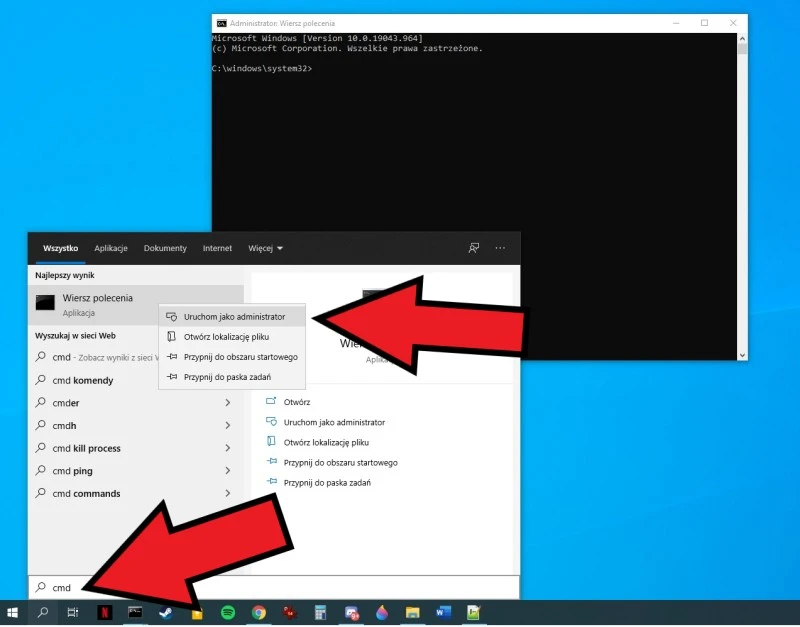Switch to the "Aplikacje" tab
The width and height of the screenshot is (800, 627).
110,248
